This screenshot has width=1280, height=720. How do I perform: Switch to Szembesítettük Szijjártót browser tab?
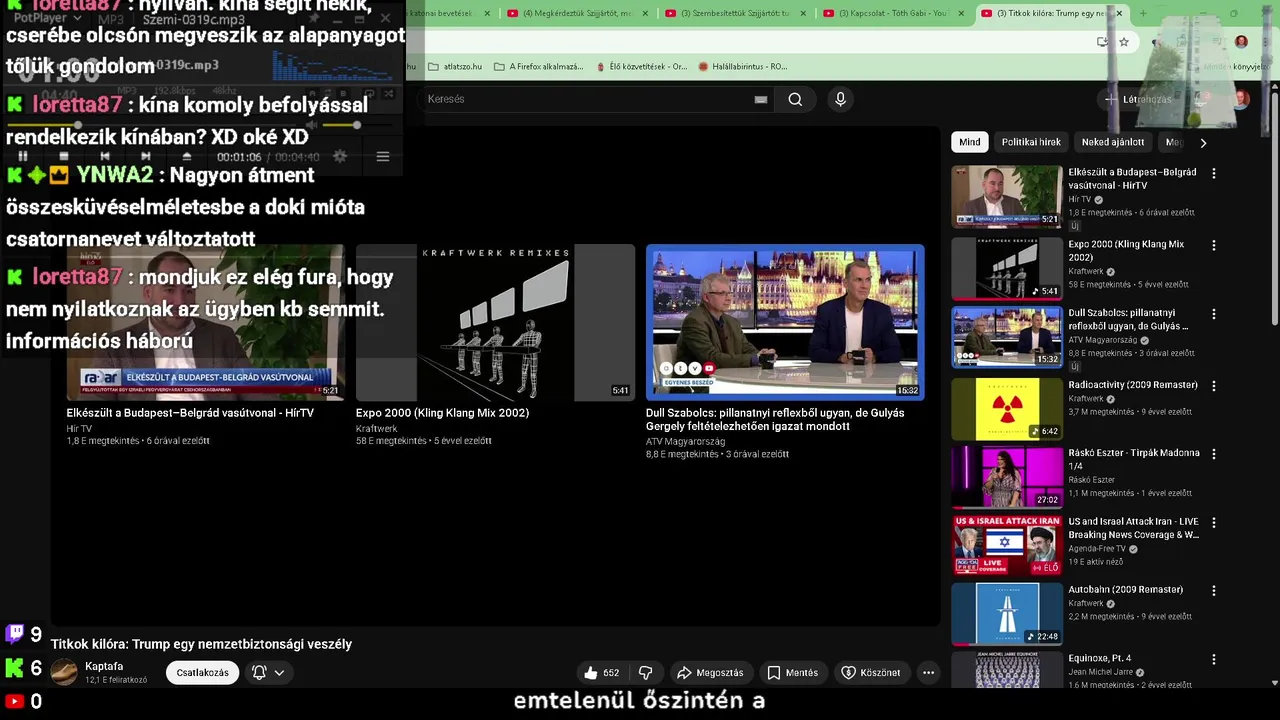pos(736,13)
